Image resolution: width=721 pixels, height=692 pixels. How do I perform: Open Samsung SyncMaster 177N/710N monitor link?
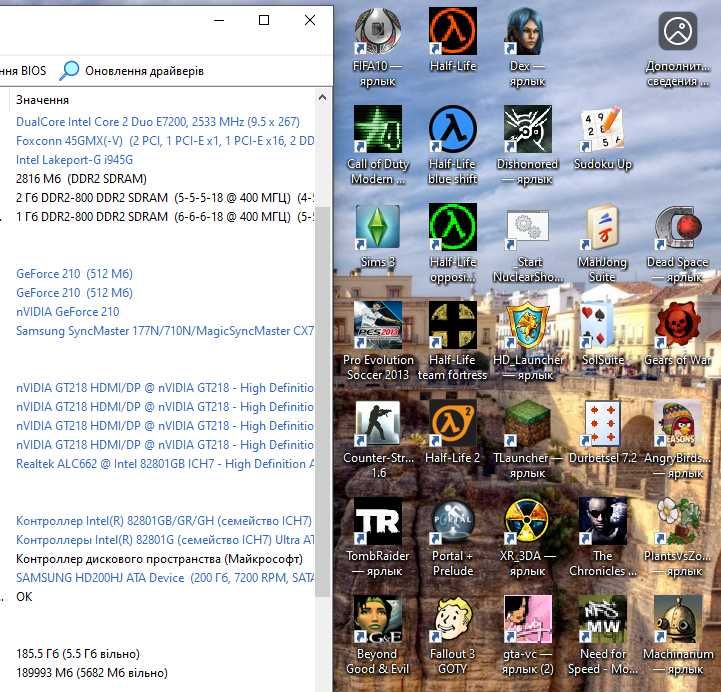point(165,331)
